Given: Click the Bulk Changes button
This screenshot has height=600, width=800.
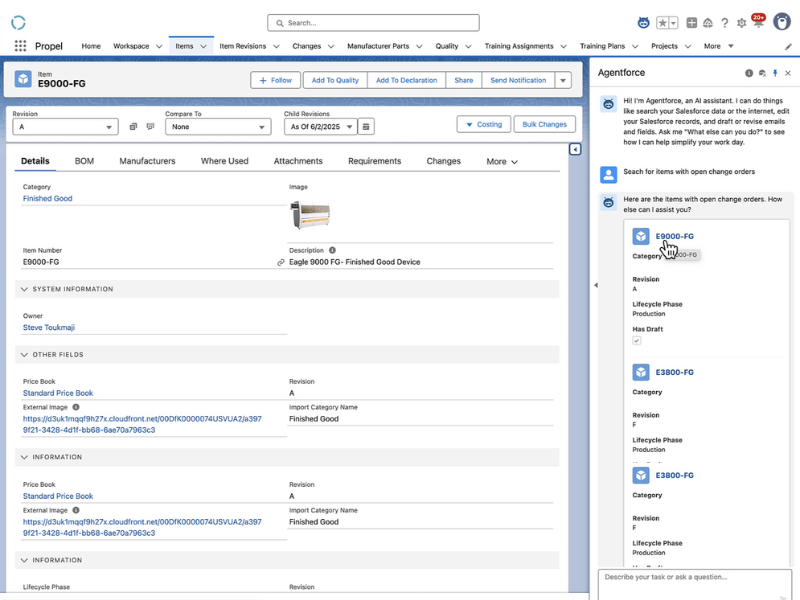Looking at the screenshot, I should coord(544,124).
